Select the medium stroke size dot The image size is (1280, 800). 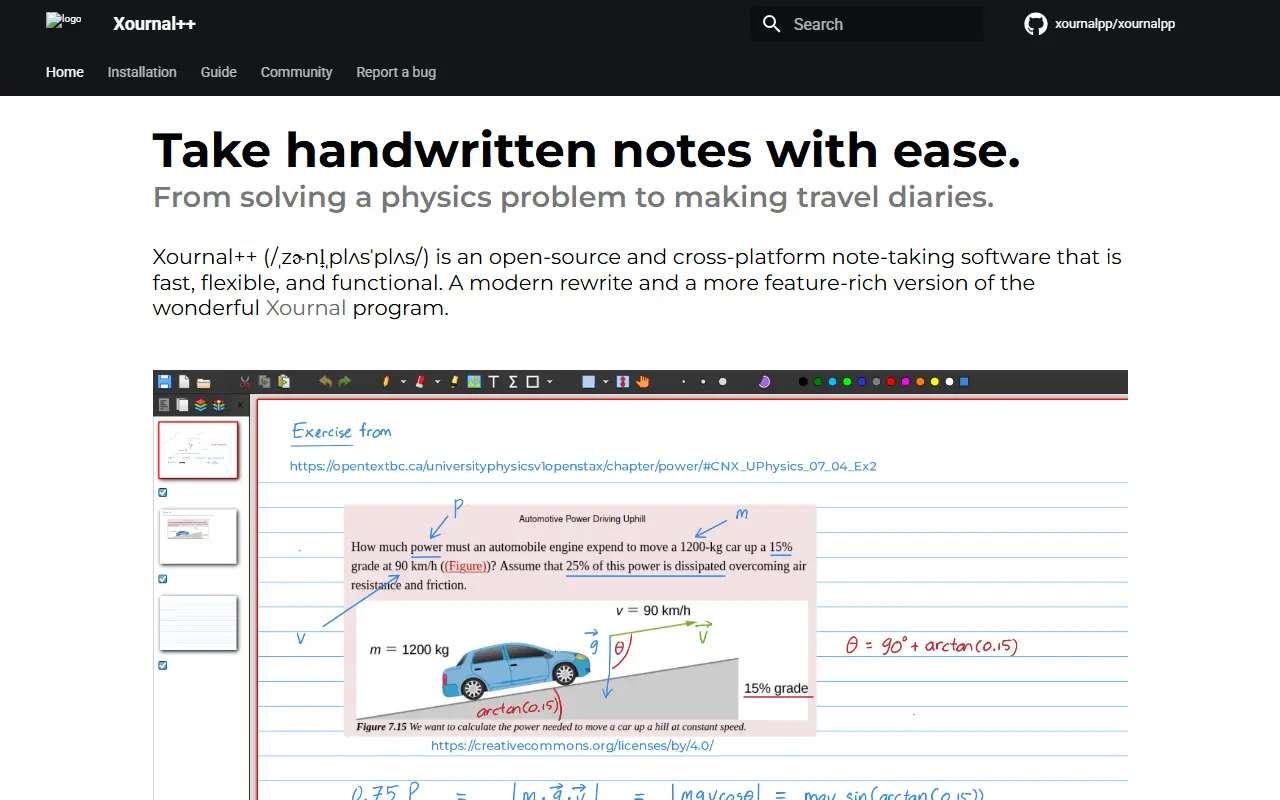coord(703,382)
